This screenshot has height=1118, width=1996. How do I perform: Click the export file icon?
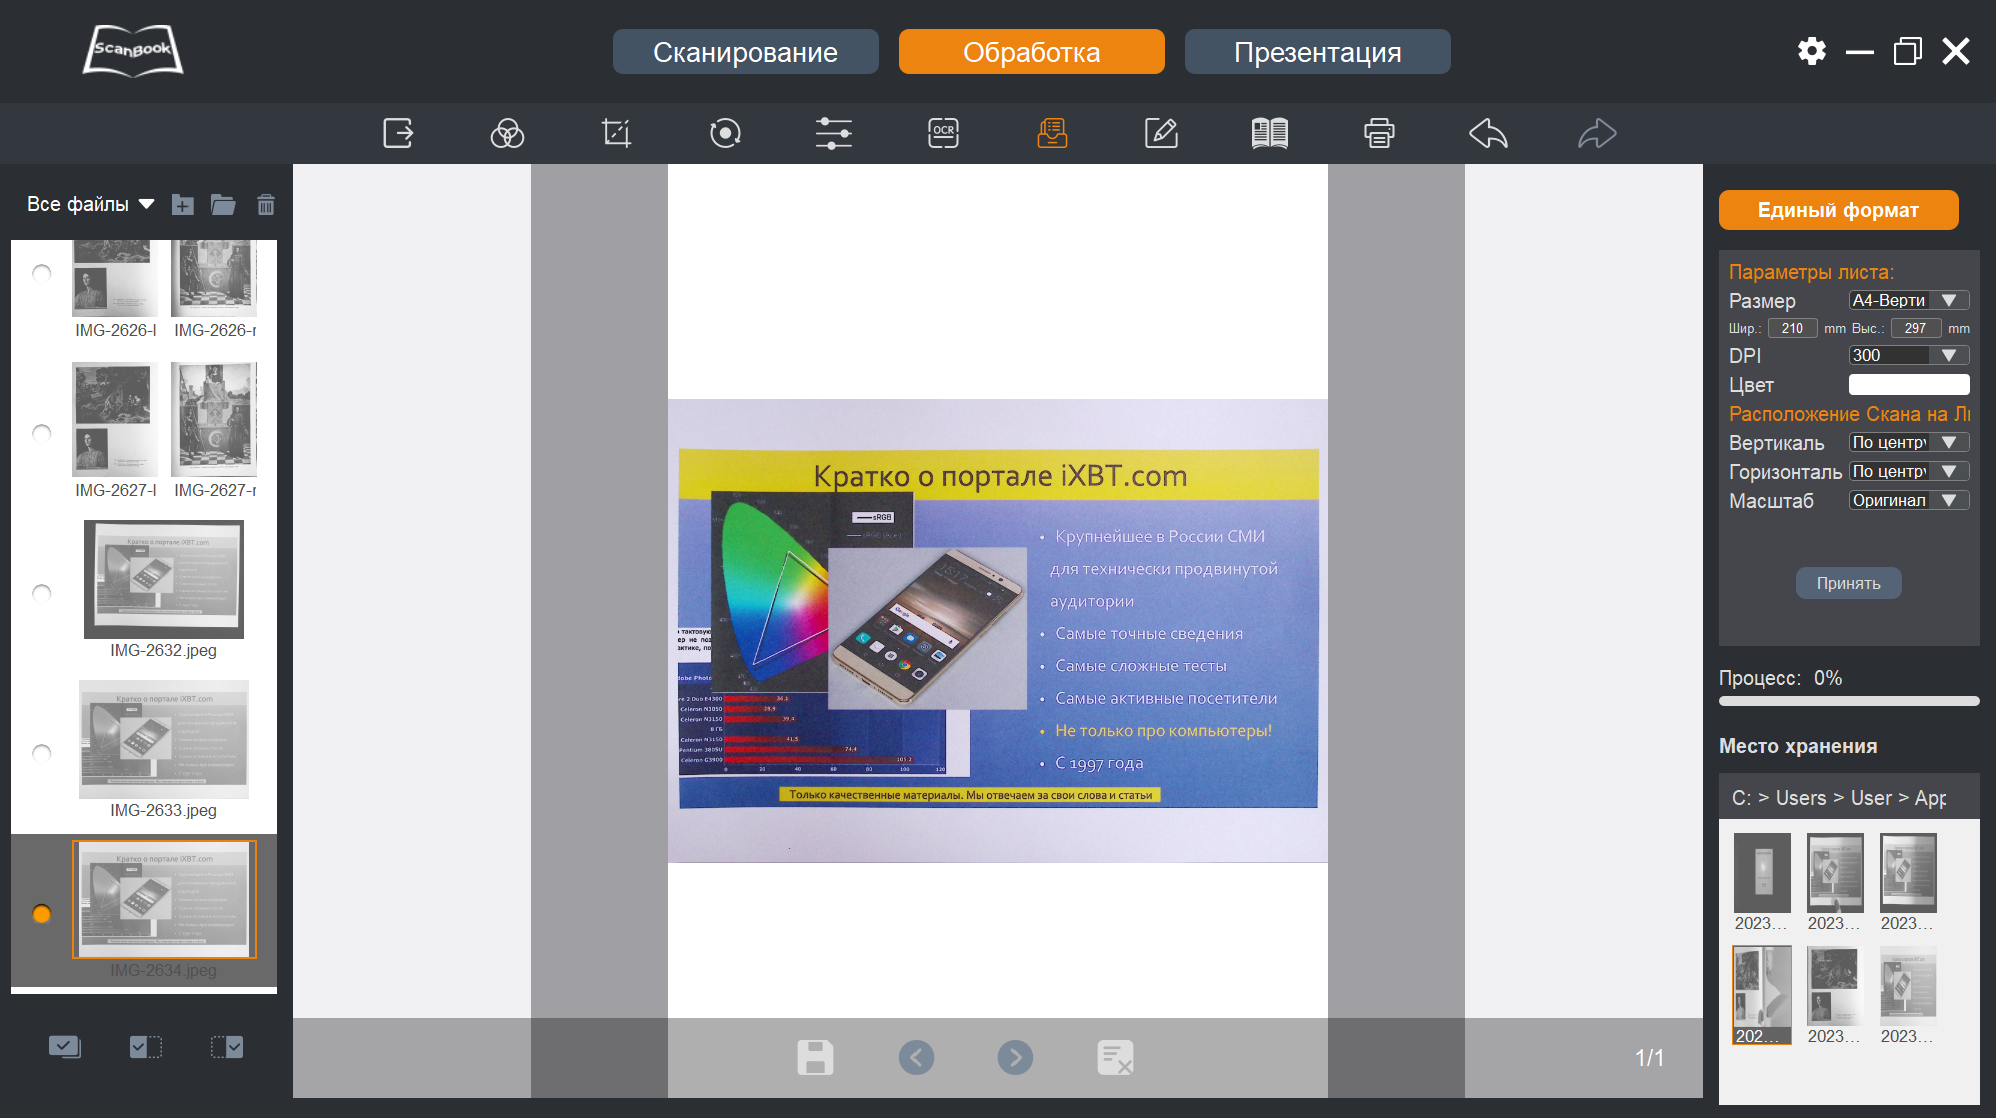click(398, 133)
